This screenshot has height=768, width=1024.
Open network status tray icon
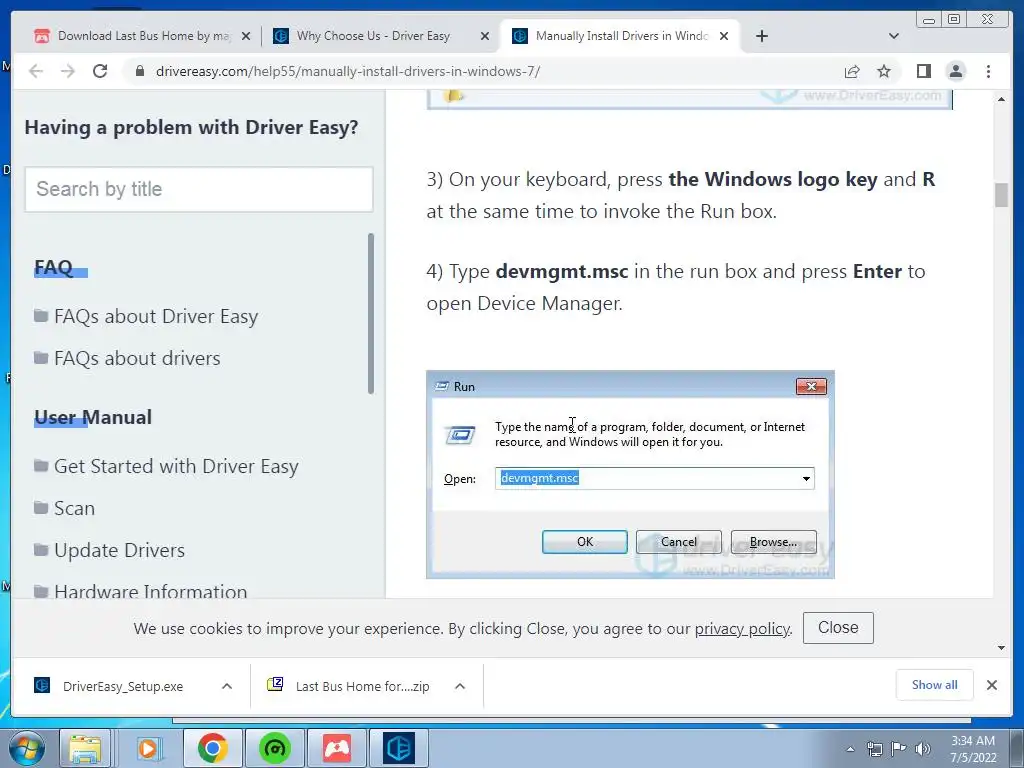pyautogui.click(x=874, y=749)
